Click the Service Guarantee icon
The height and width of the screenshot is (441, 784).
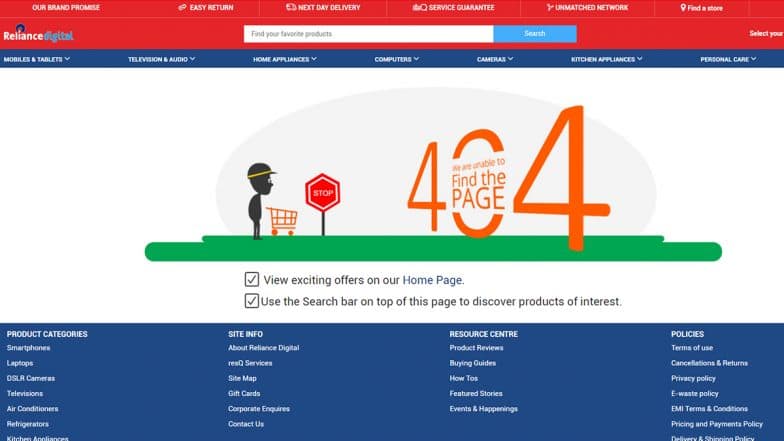tap(420, 8)
